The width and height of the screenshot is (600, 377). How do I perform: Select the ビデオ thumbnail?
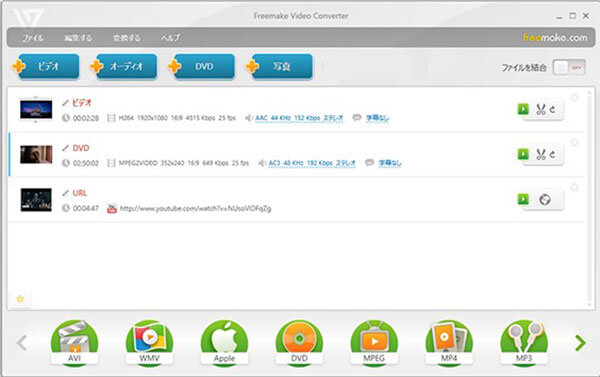click(x=36, y=109)
